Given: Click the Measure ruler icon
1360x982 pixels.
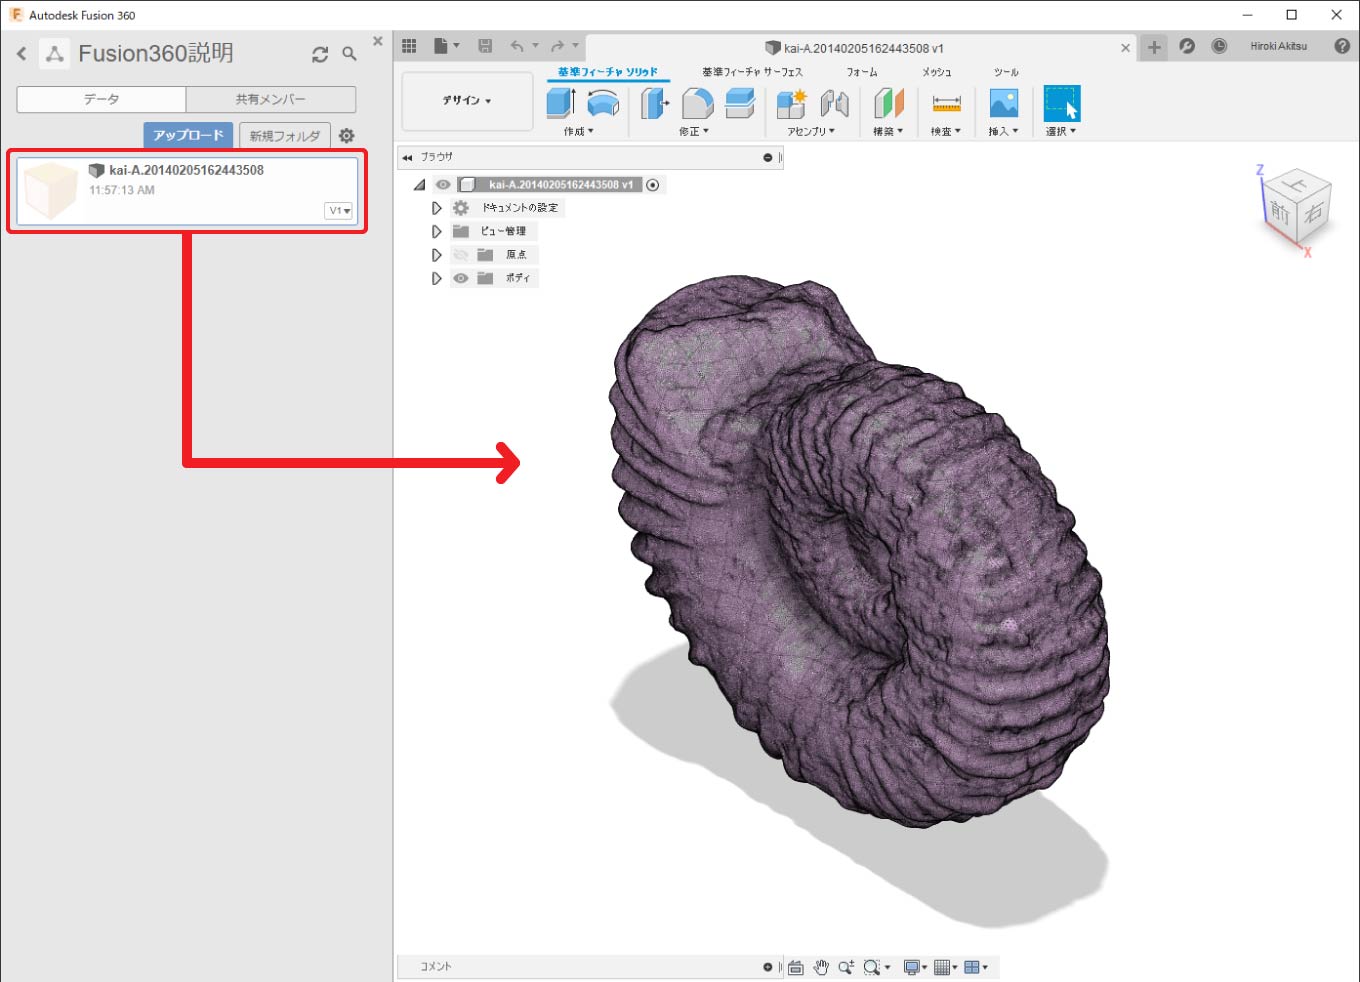Looking at the screenshot, I should pos(946,103).
